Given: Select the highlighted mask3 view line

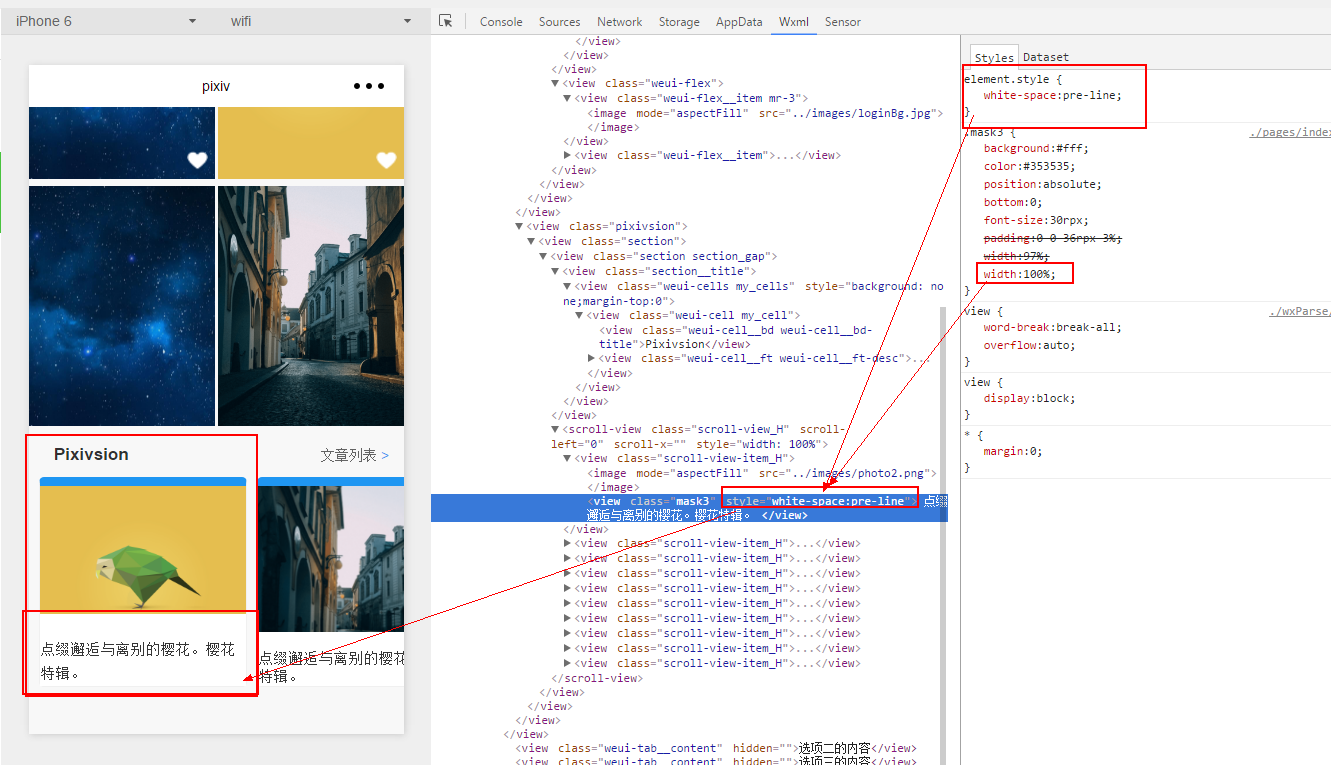Looking at the screenshot, I should 689,508.
